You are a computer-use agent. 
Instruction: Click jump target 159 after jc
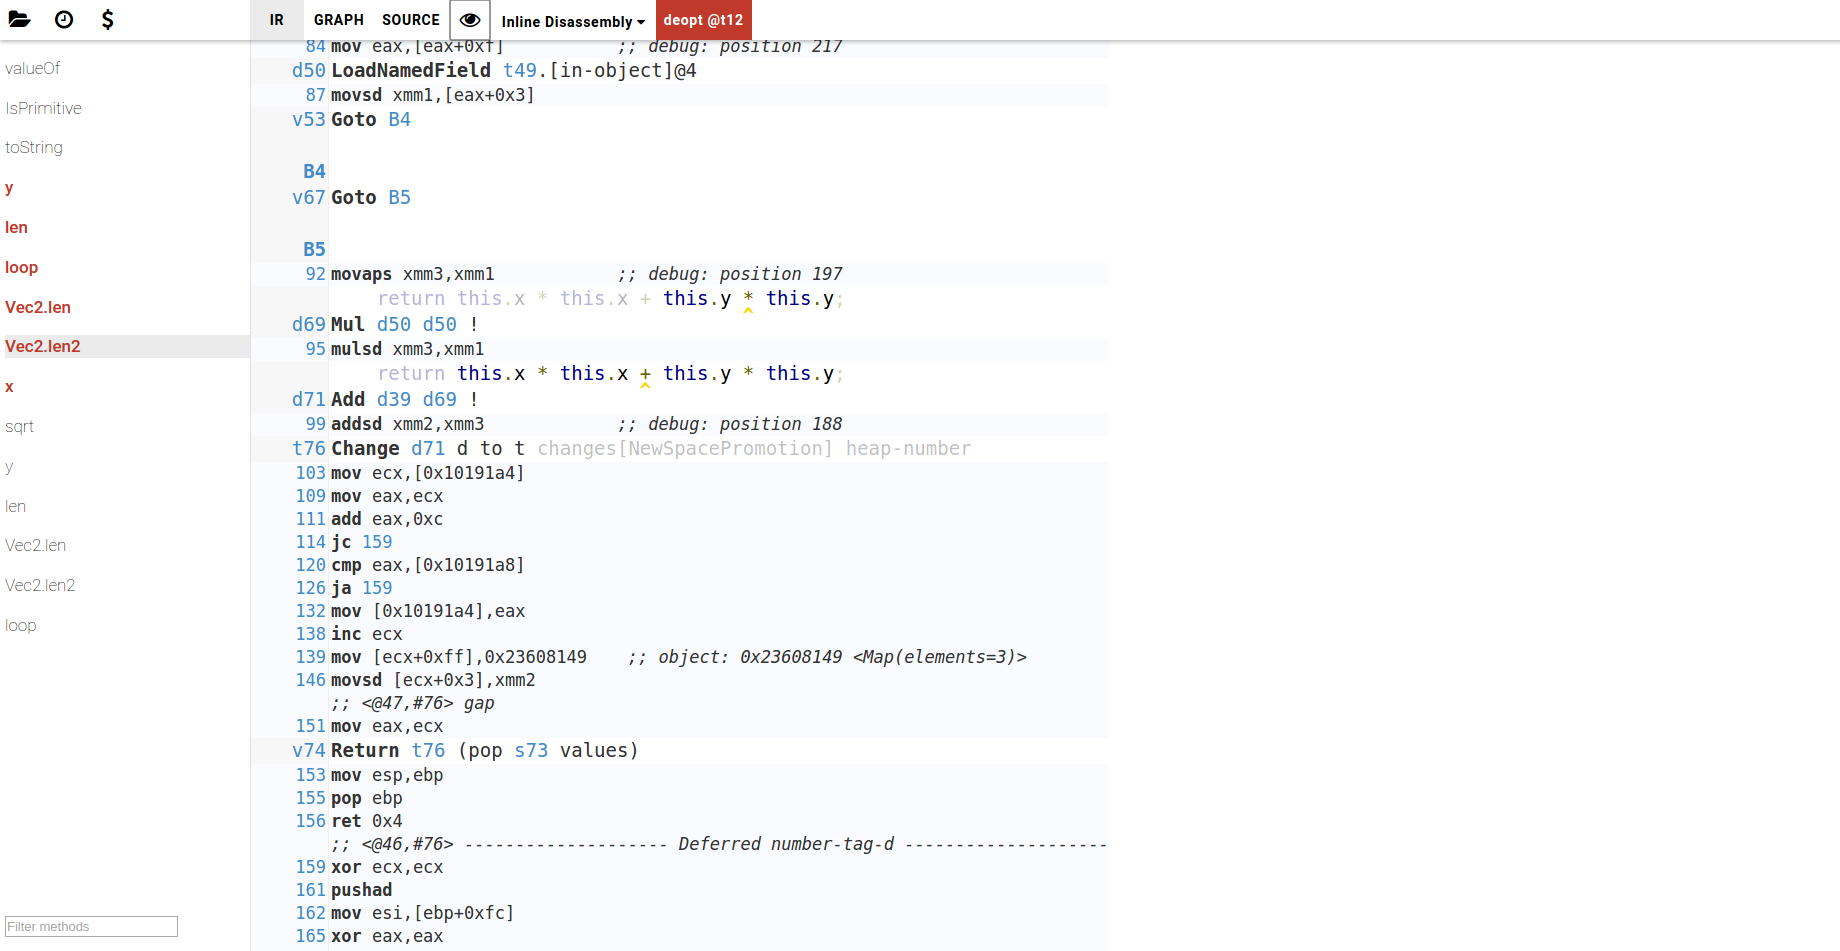coord(377,542)
